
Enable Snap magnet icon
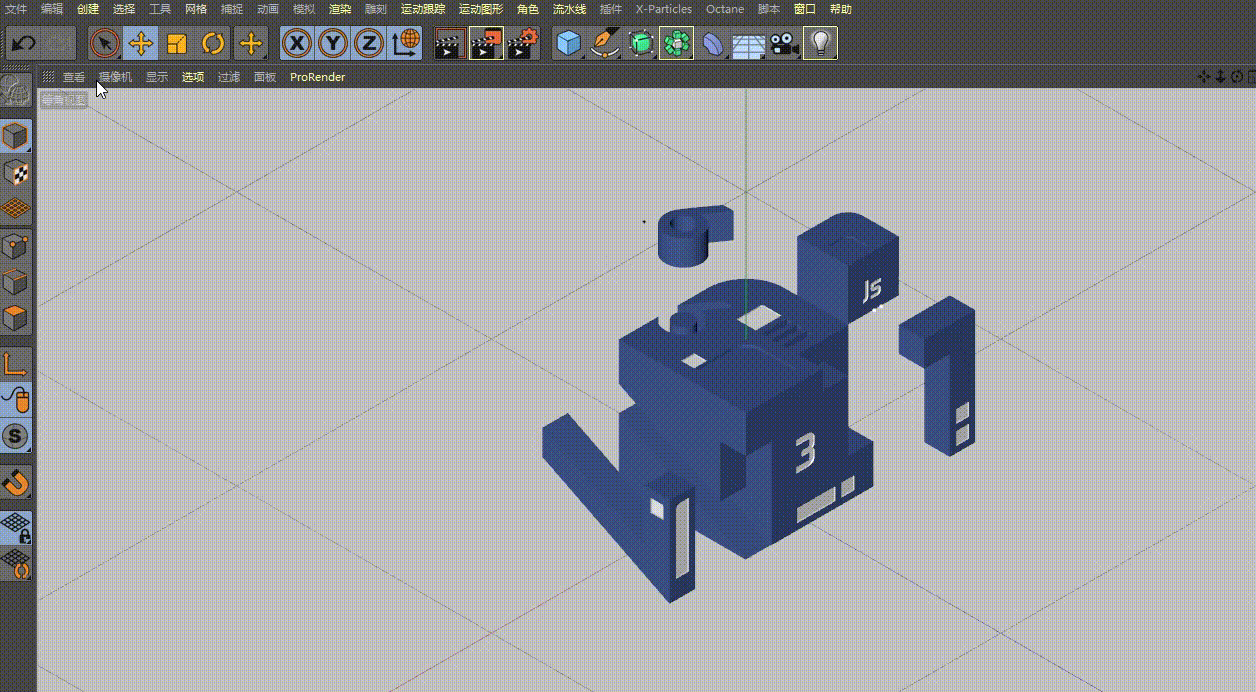(16, 482)
